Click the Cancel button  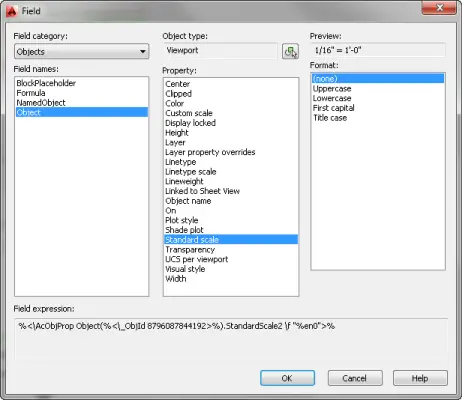355,378
